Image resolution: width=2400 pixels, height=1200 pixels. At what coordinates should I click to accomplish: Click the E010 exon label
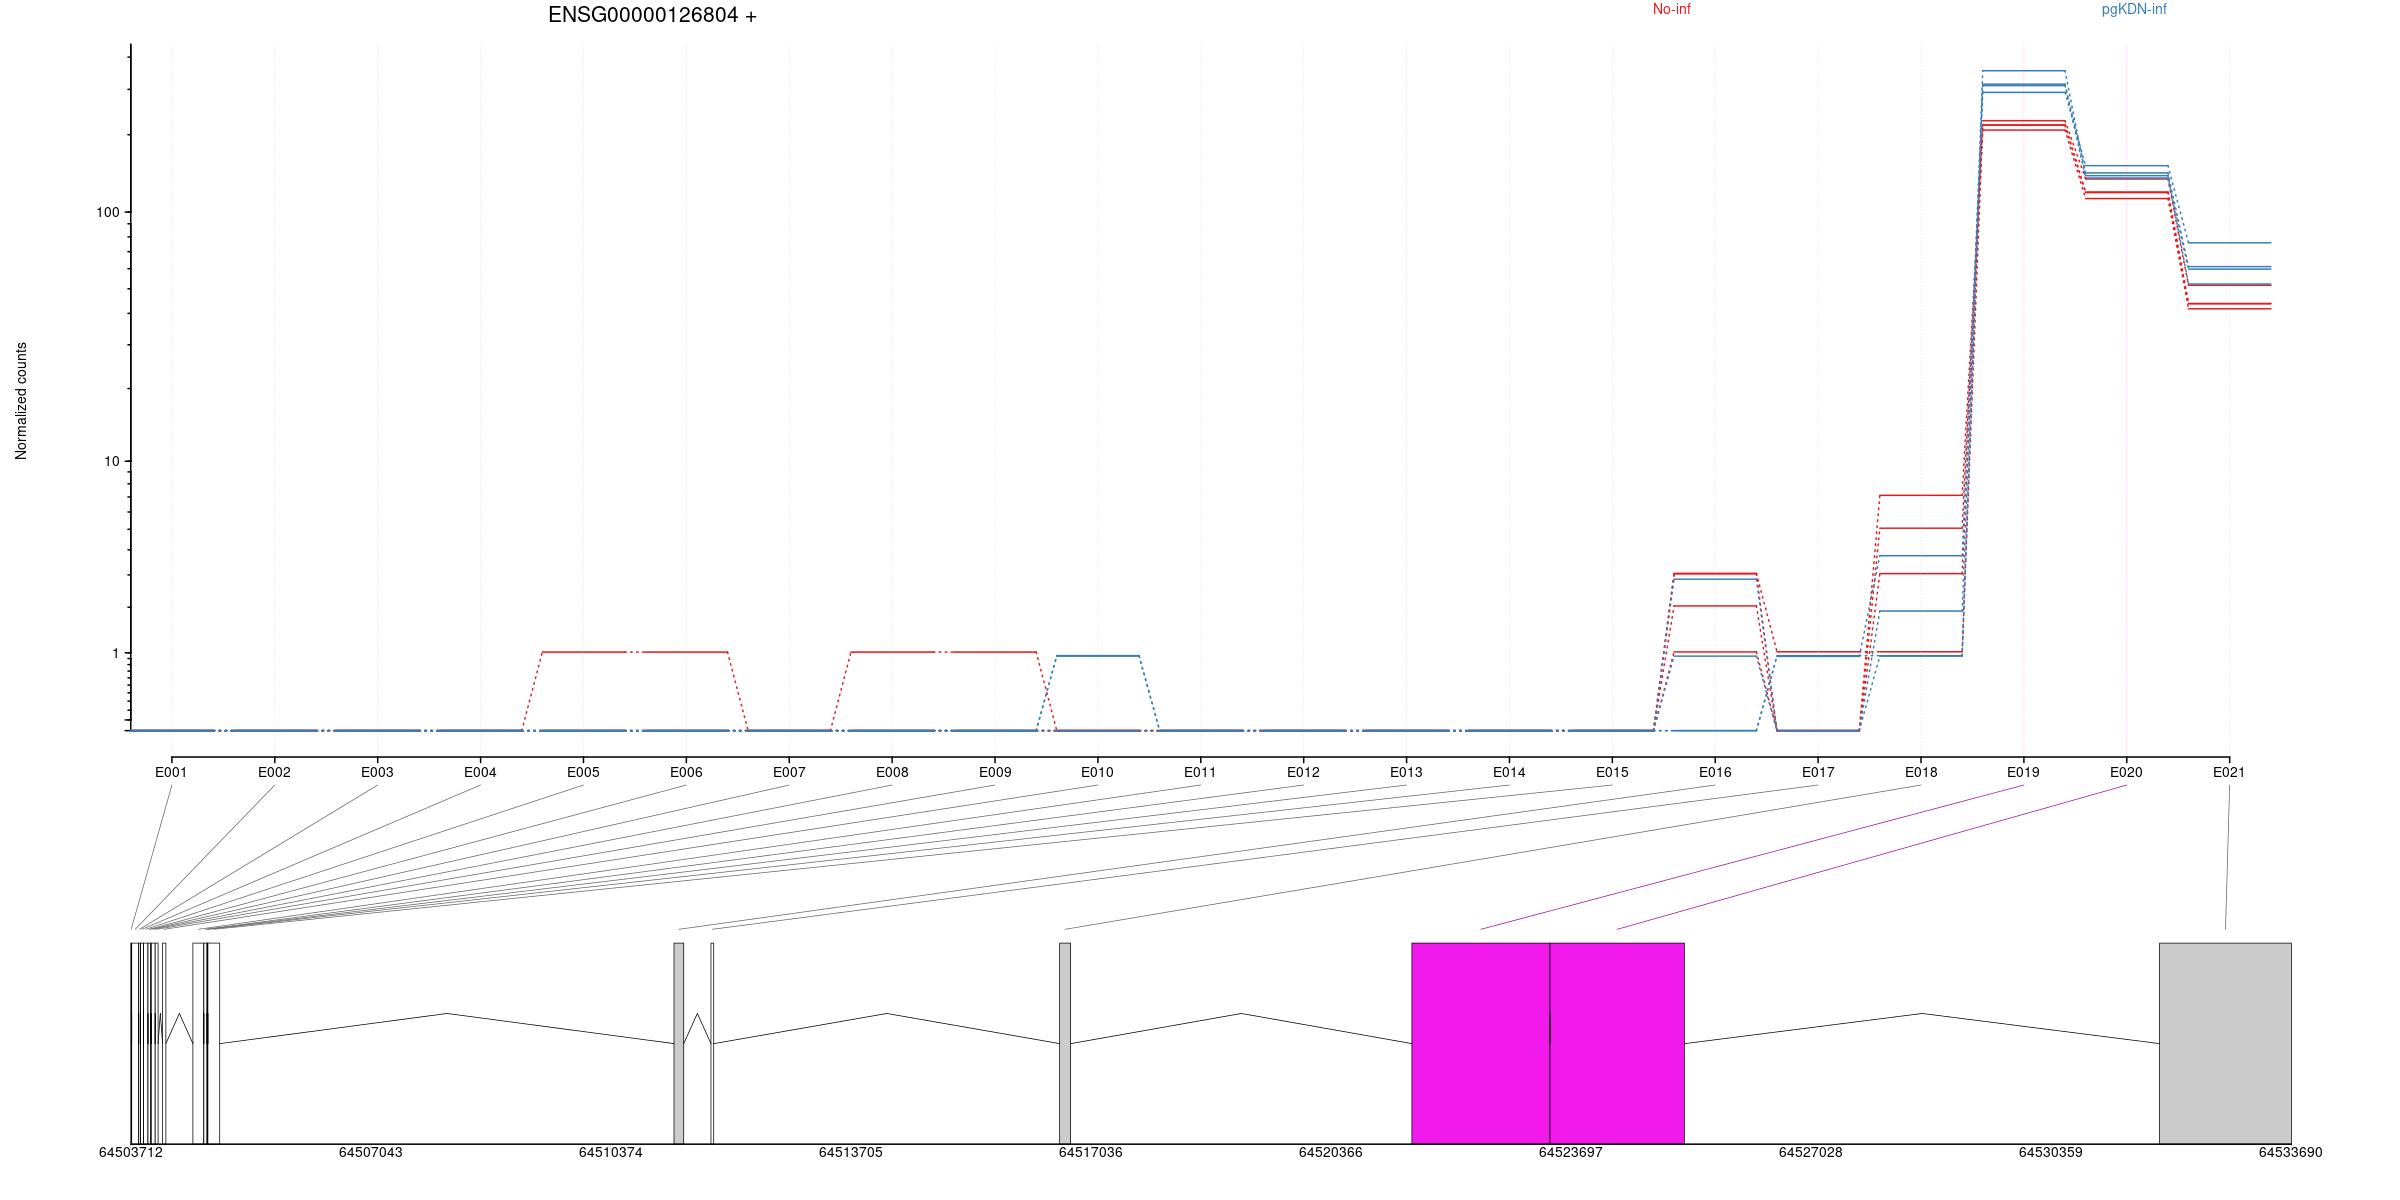pyautogui.click(x=1097, y=772)
